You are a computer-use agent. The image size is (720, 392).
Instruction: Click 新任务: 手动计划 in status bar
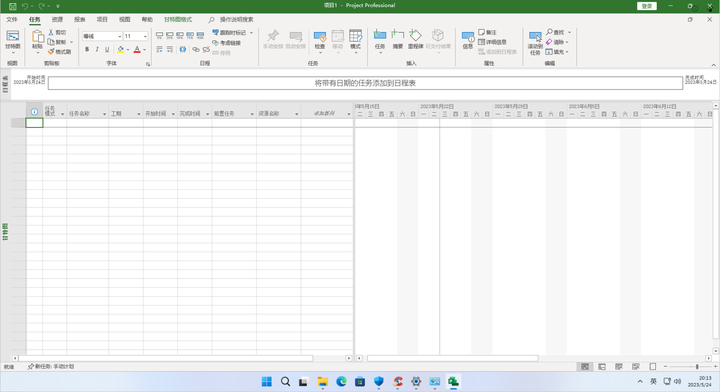51,366
